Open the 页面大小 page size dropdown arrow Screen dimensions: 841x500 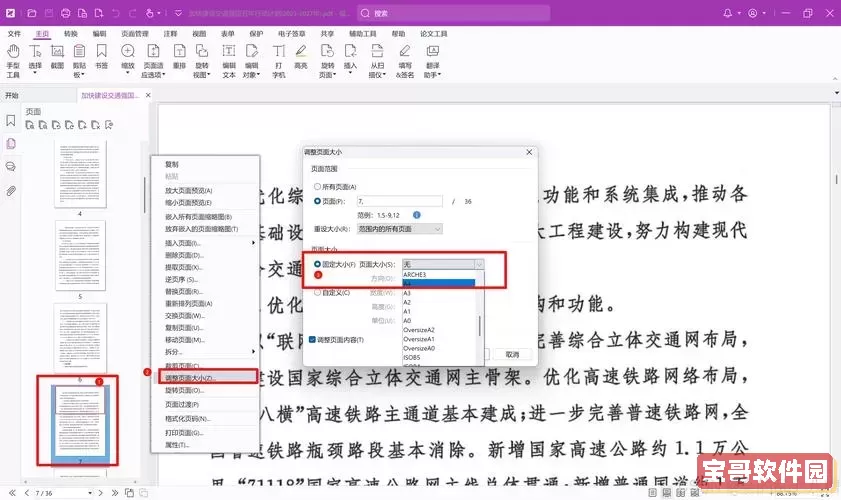tap(479, 264)
